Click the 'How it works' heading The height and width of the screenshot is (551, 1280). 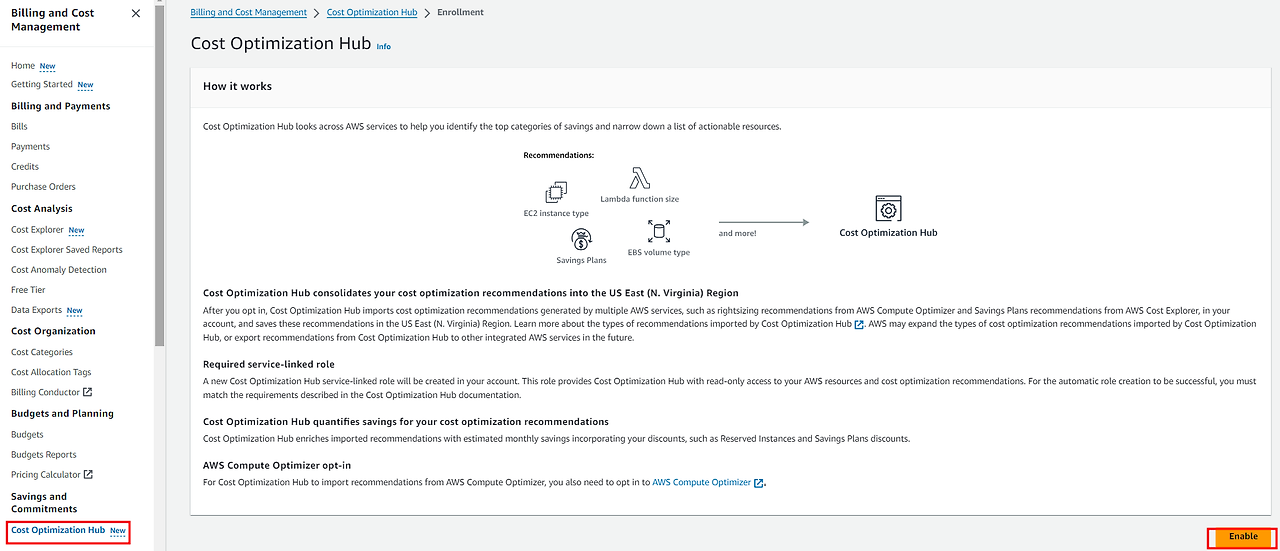(237, 86)
